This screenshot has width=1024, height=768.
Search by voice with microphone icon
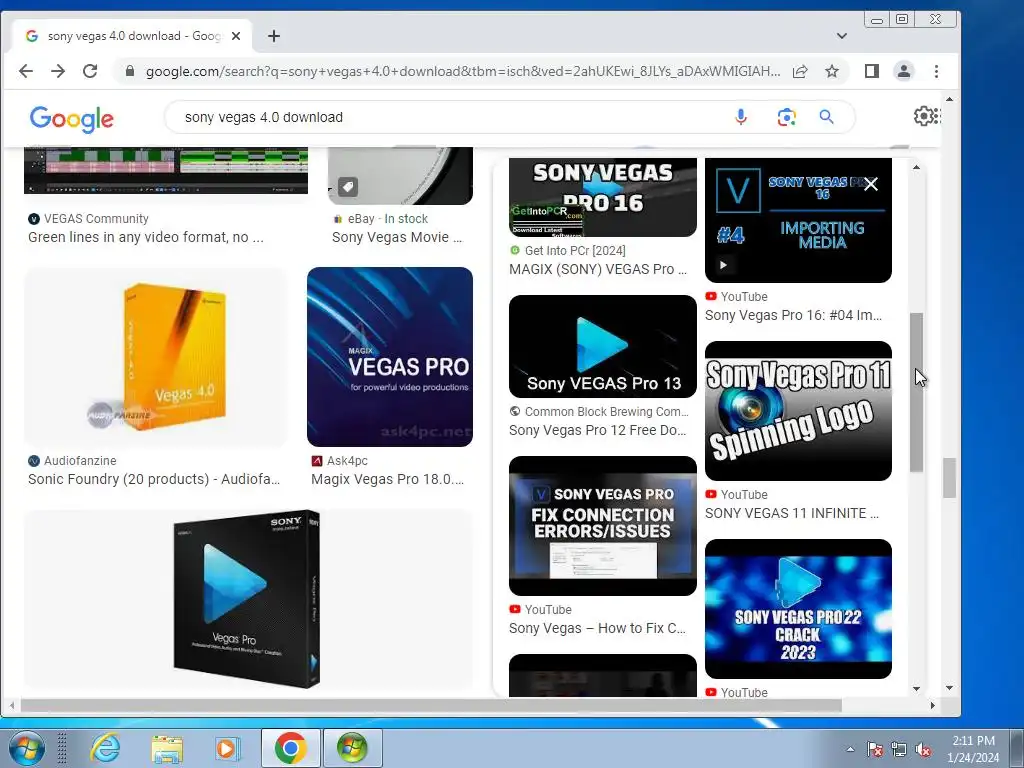[x=741, y=117]
